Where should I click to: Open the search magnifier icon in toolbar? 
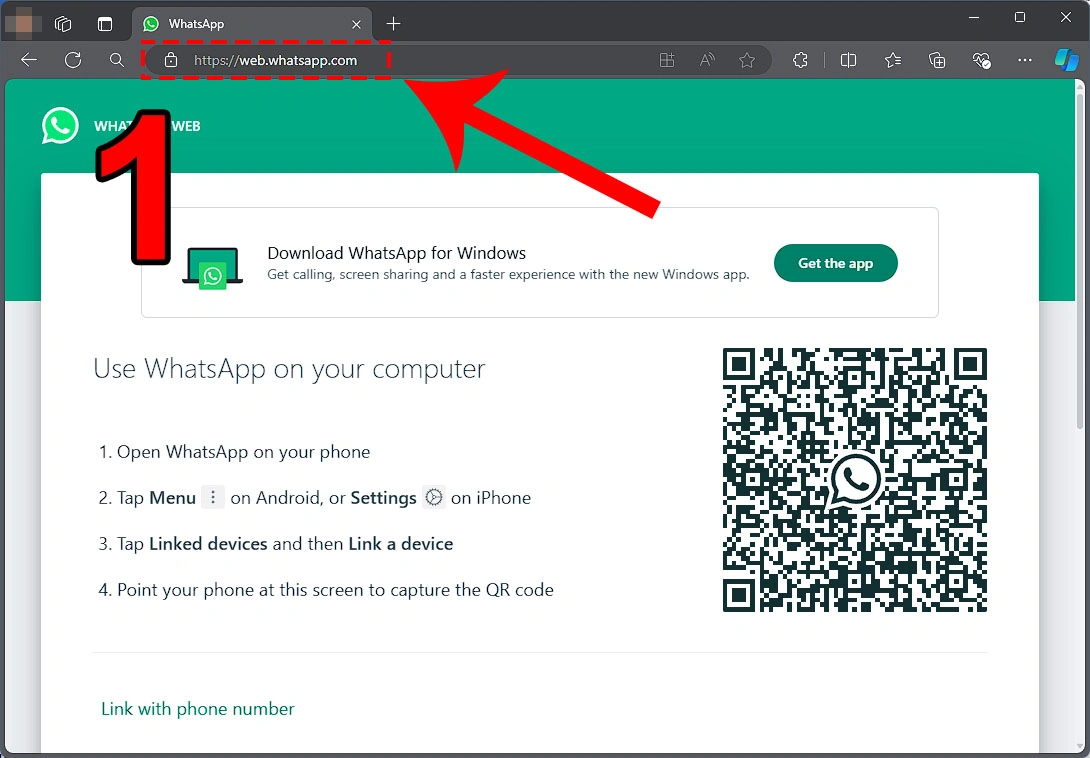point(117,61)
